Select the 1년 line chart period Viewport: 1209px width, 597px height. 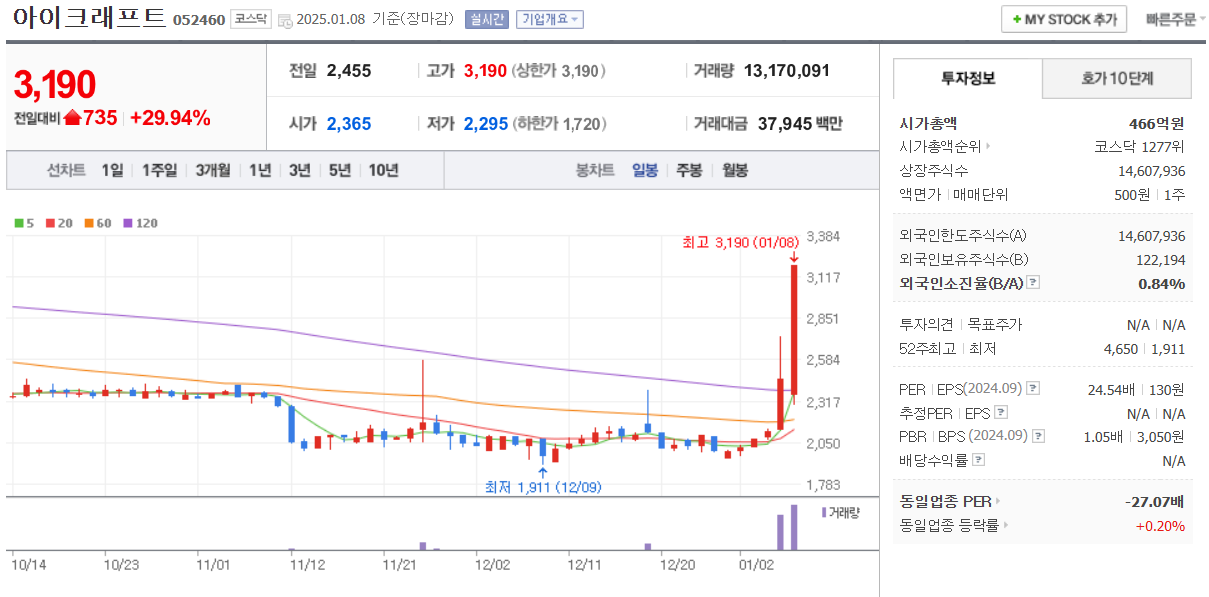coord(260,170)
